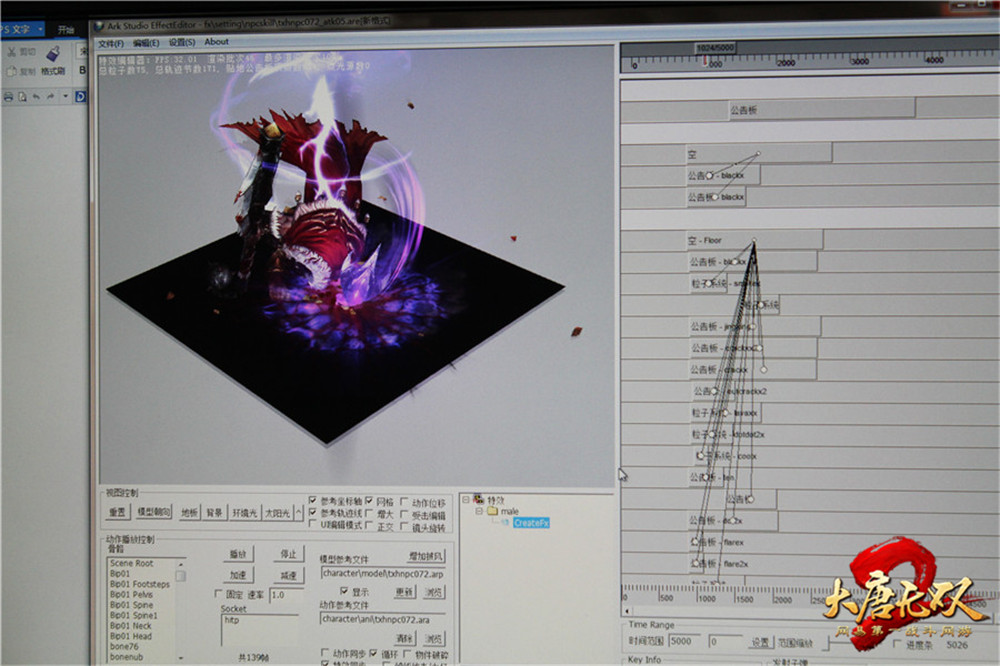Screen dimensions: 1000x666
Task: Click the Ark Studio title bar icon
Action: (99, 27)
